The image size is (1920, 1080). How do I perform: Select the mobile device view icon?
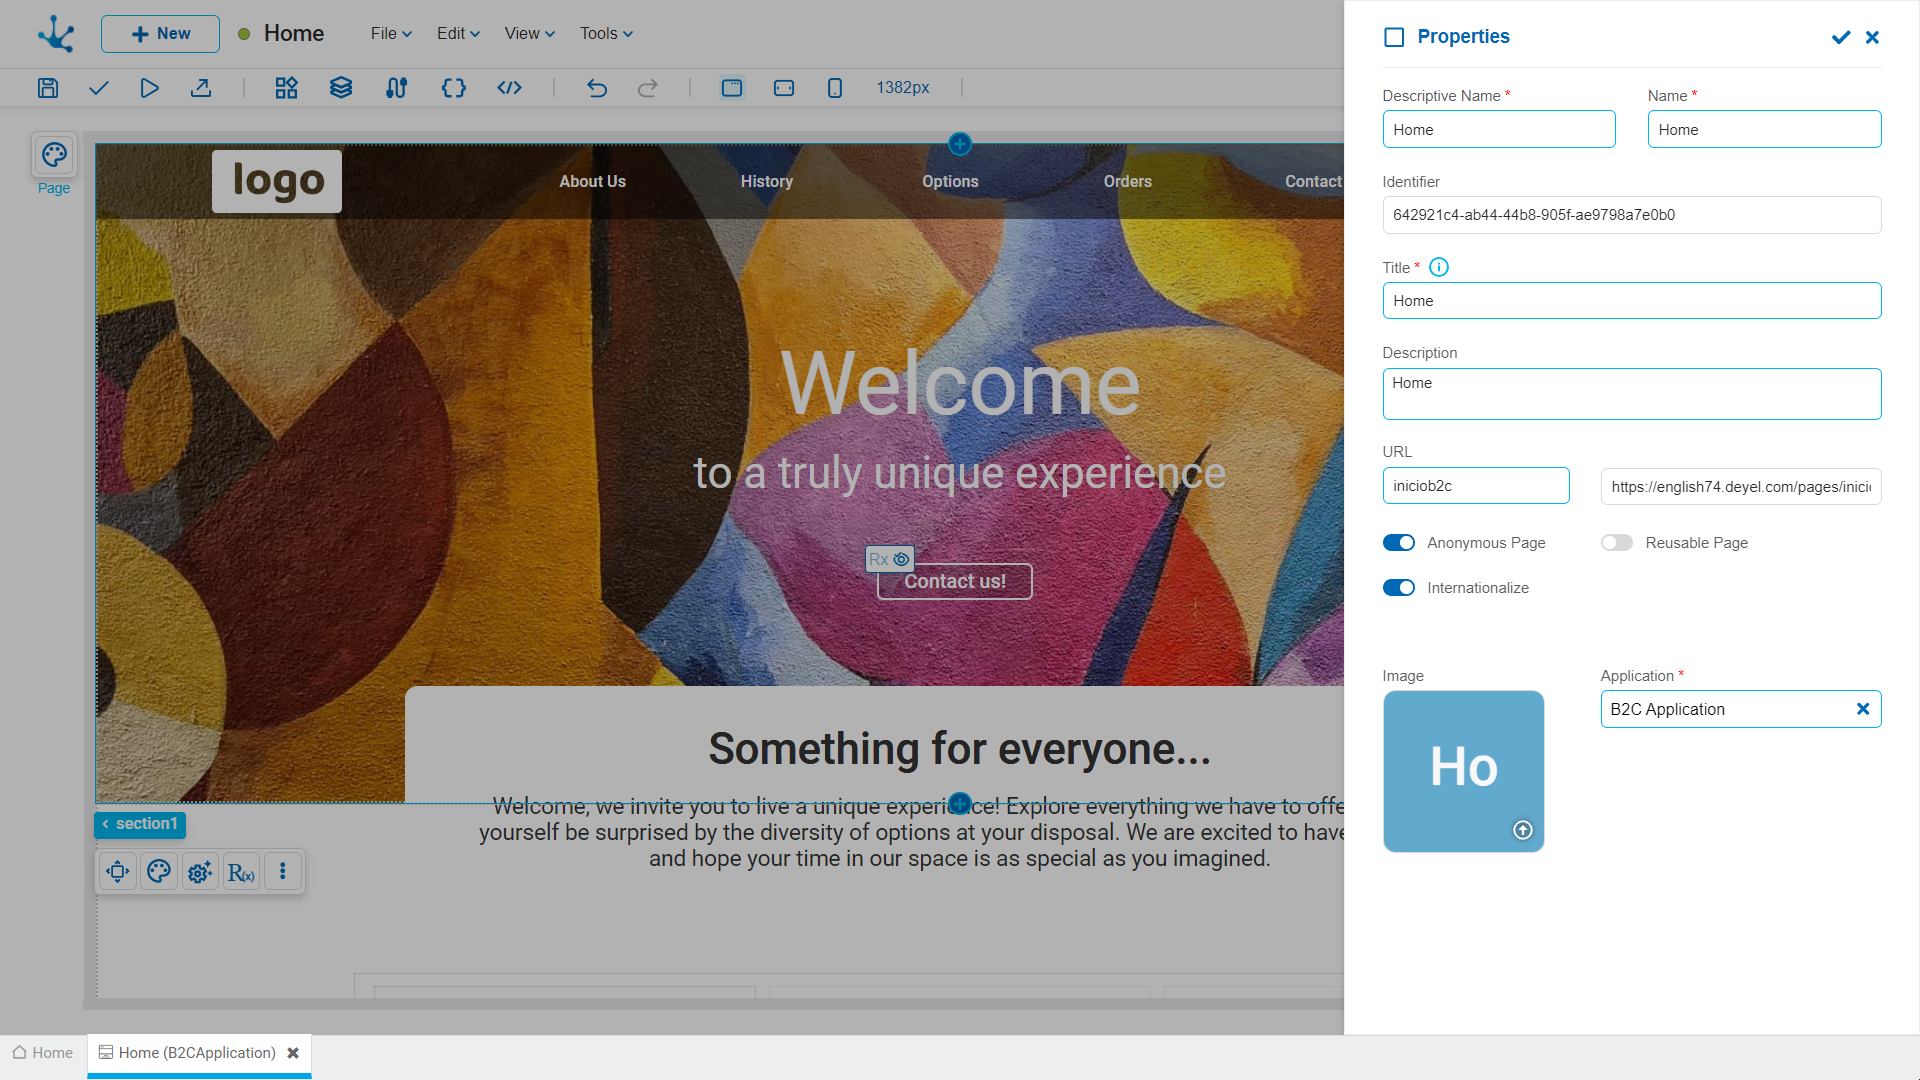click(x=835, y=88)
